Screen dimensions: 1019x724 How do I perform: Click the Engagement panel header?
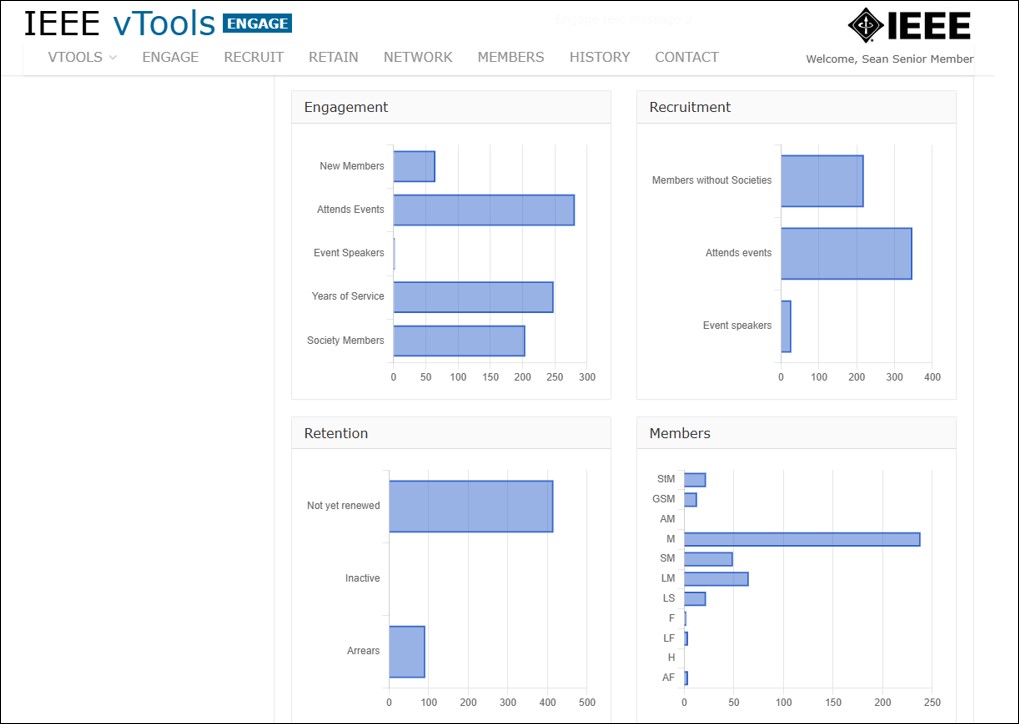tap(451, 107)
